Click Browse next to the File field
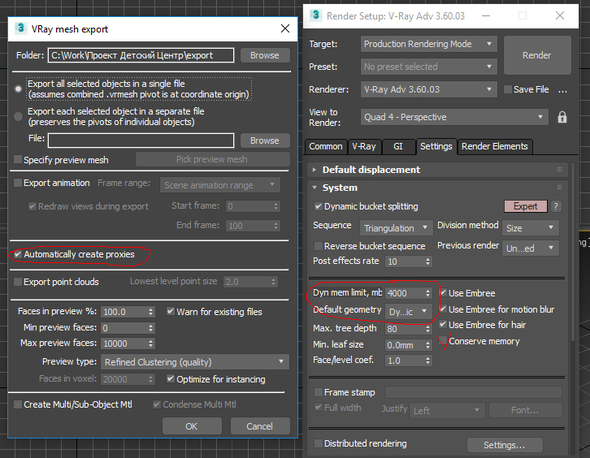Viewport: 590px width, 458px height. coord(265,140)
